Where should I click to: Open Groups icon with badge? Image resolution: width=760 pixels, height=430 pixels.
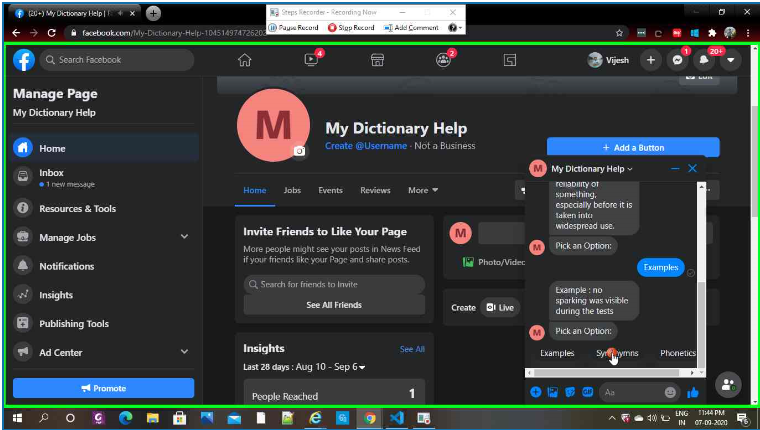(443, 60)
